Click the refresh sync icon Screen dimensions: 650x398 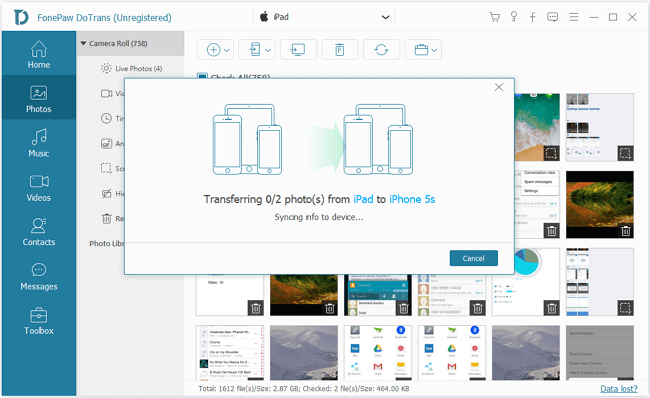tap(381, 50)
